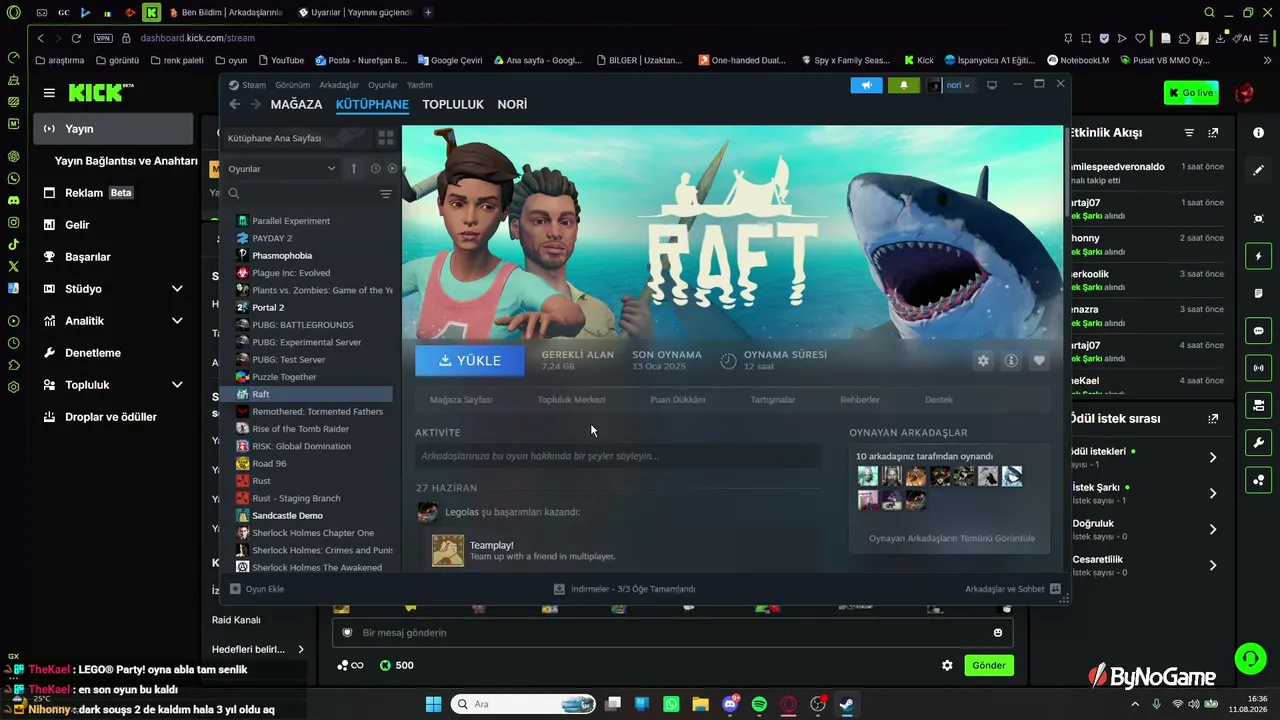The image size is (1280, 720).
Task: Add Raft to favorites with heart icon
Action: 1040,361
